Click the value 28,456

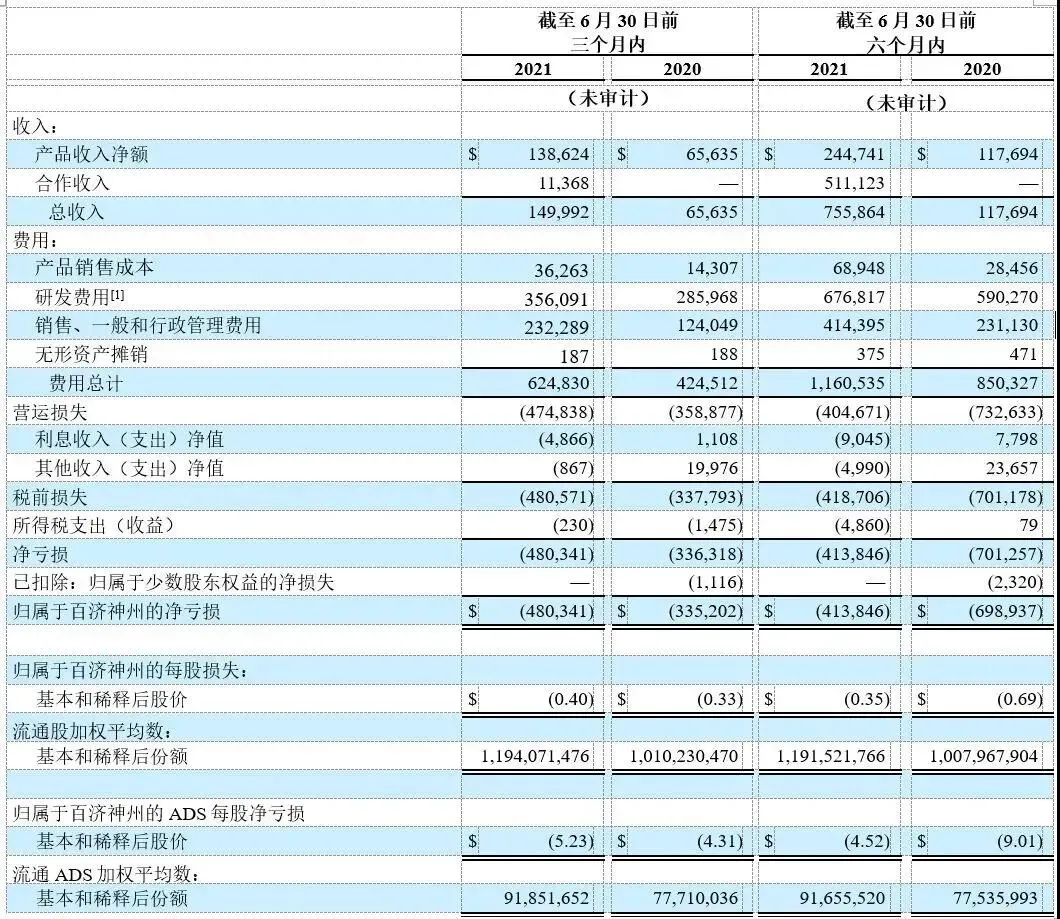(x=1011, y=268)
